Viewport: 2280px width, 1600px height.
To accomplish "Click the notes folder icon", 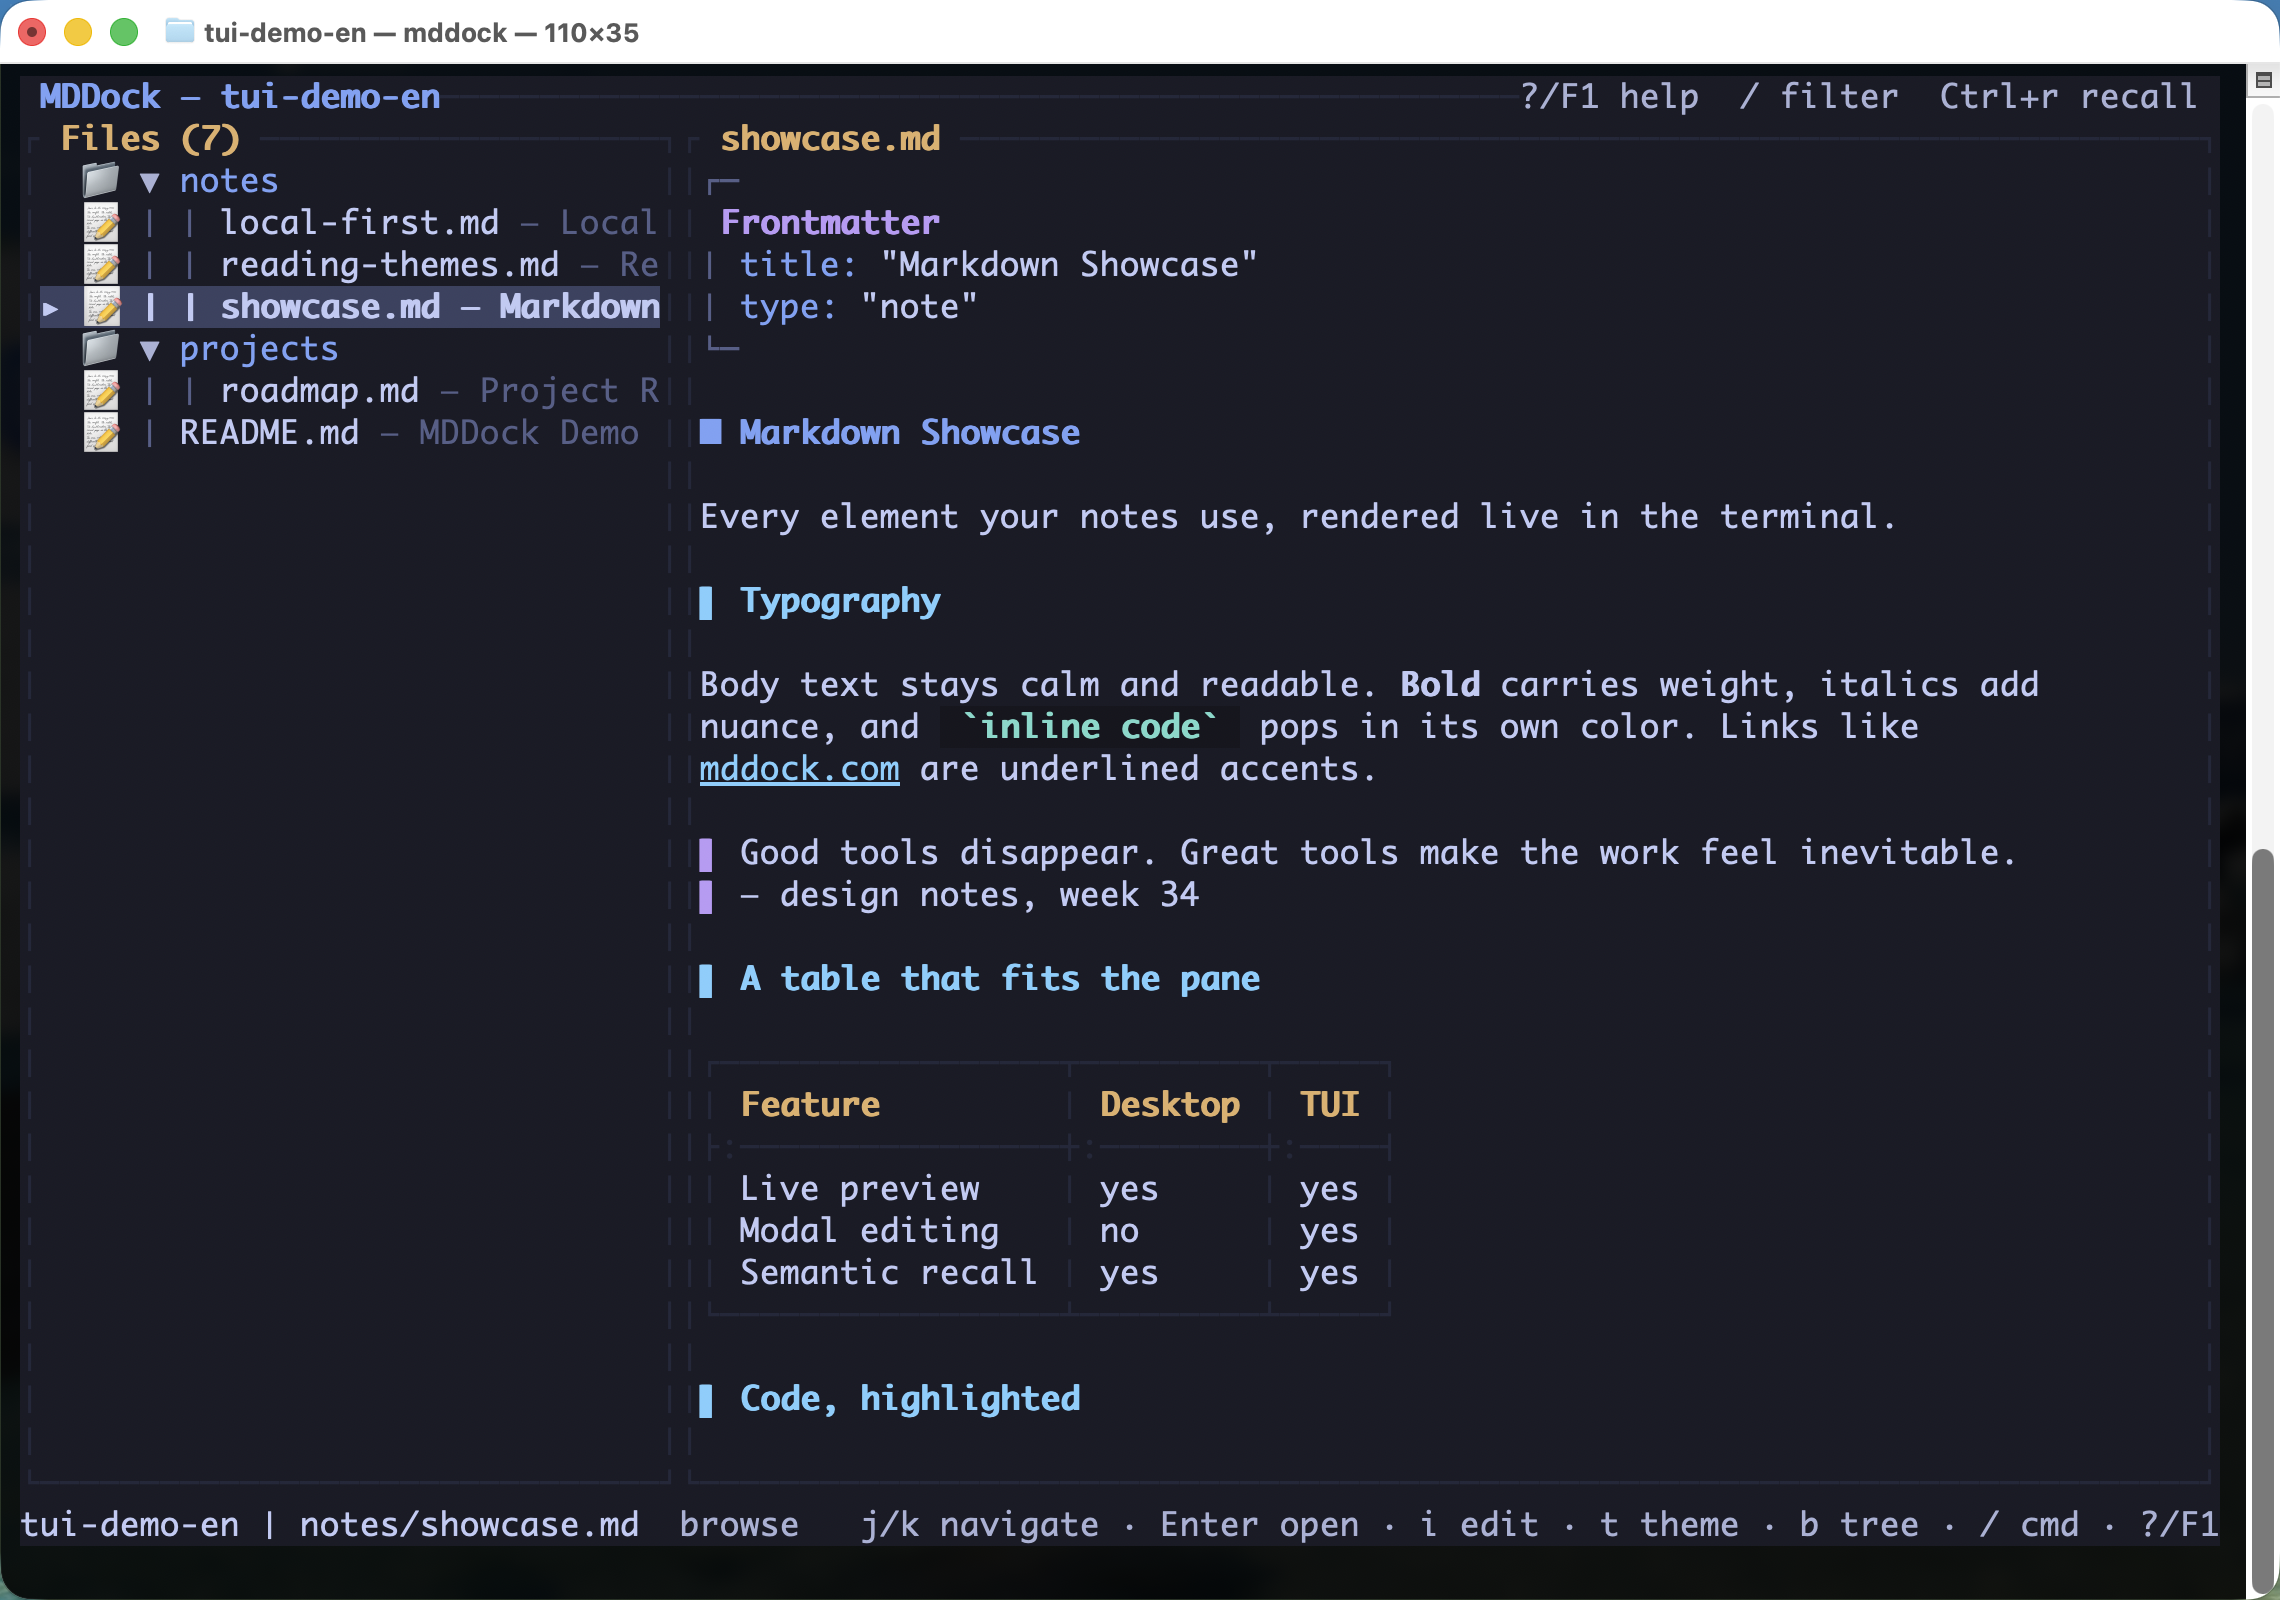I will [100, 181].
